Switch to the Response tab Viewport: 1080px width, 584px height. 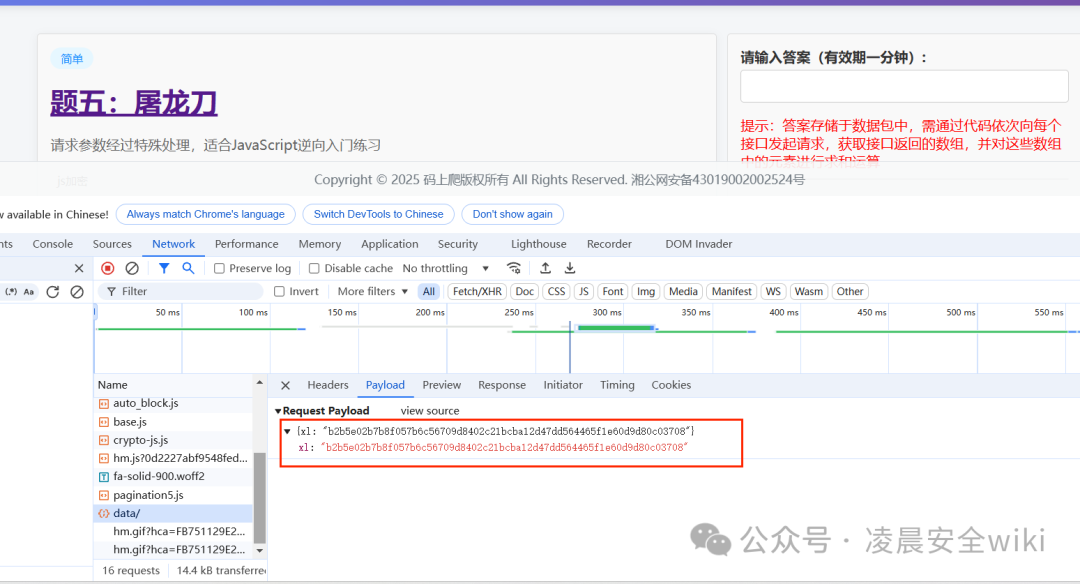[x=501, y=385]
